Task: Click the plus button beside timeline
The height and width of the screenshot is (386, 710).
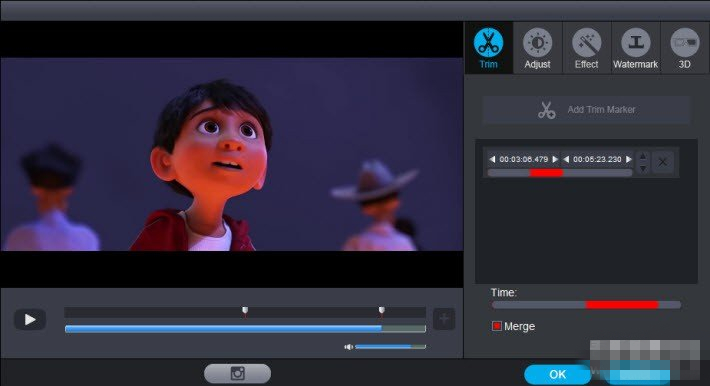Action: tap(444, 319)
